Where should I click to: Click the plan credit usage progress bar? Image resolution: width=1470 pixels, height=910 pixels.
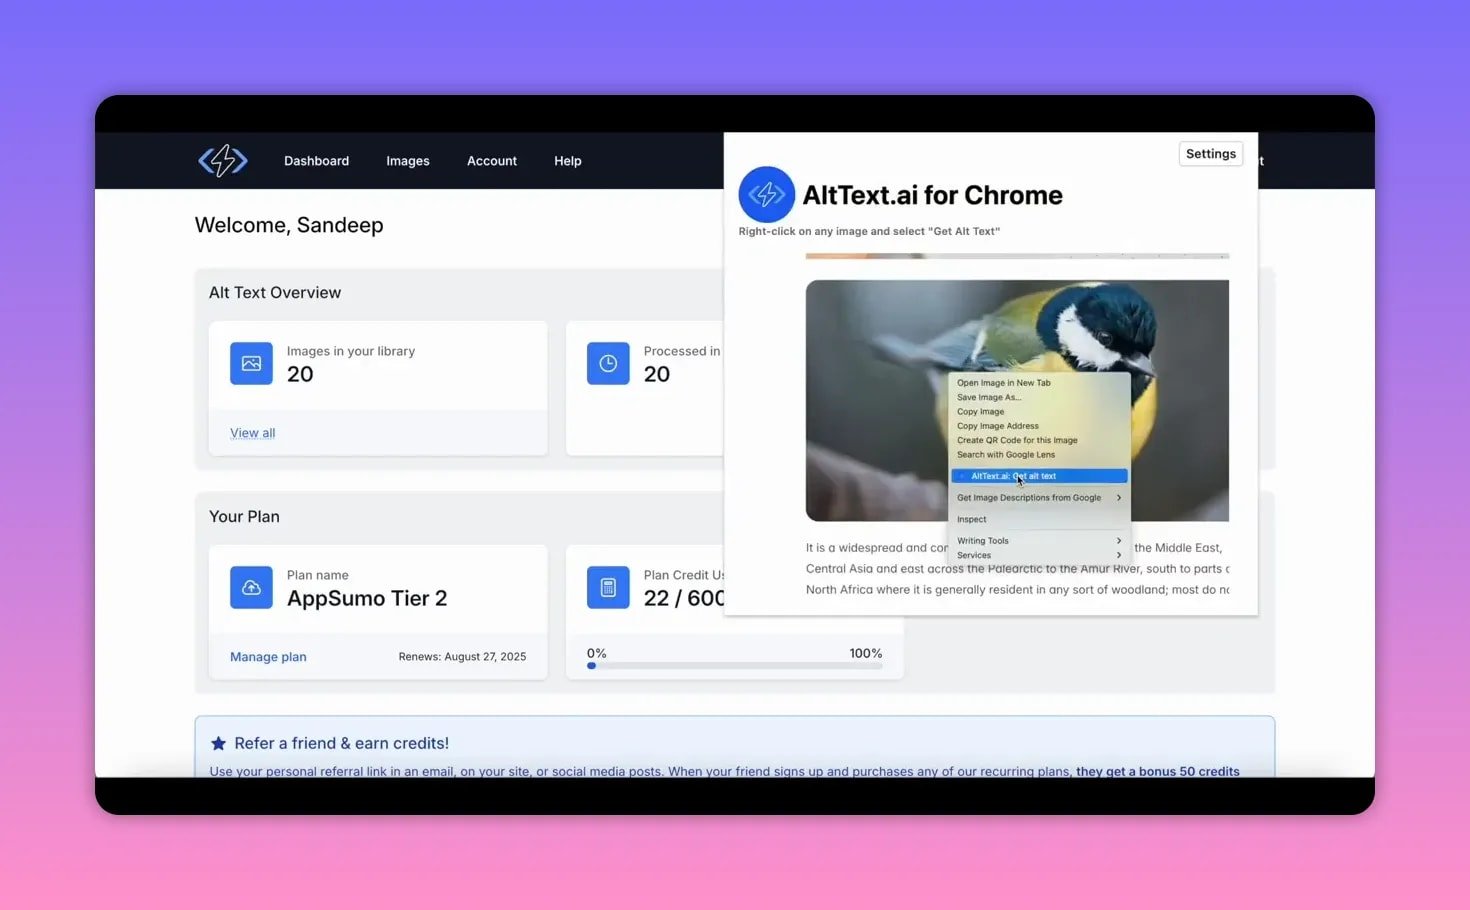click(x=735, y=665)
